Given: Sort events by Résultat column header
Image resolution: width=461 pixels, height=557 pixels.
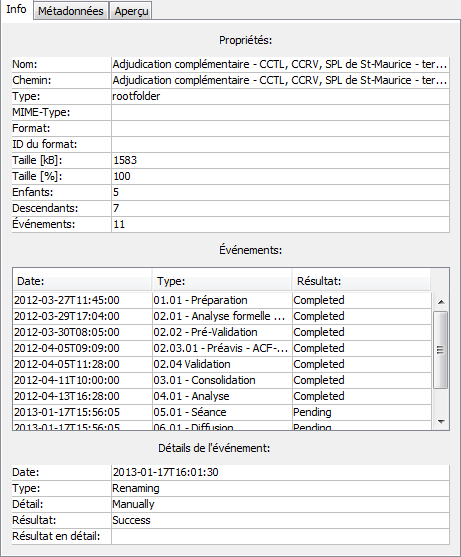Looking at the screenshot, I should pyautogui.click(x=361, y=281).
